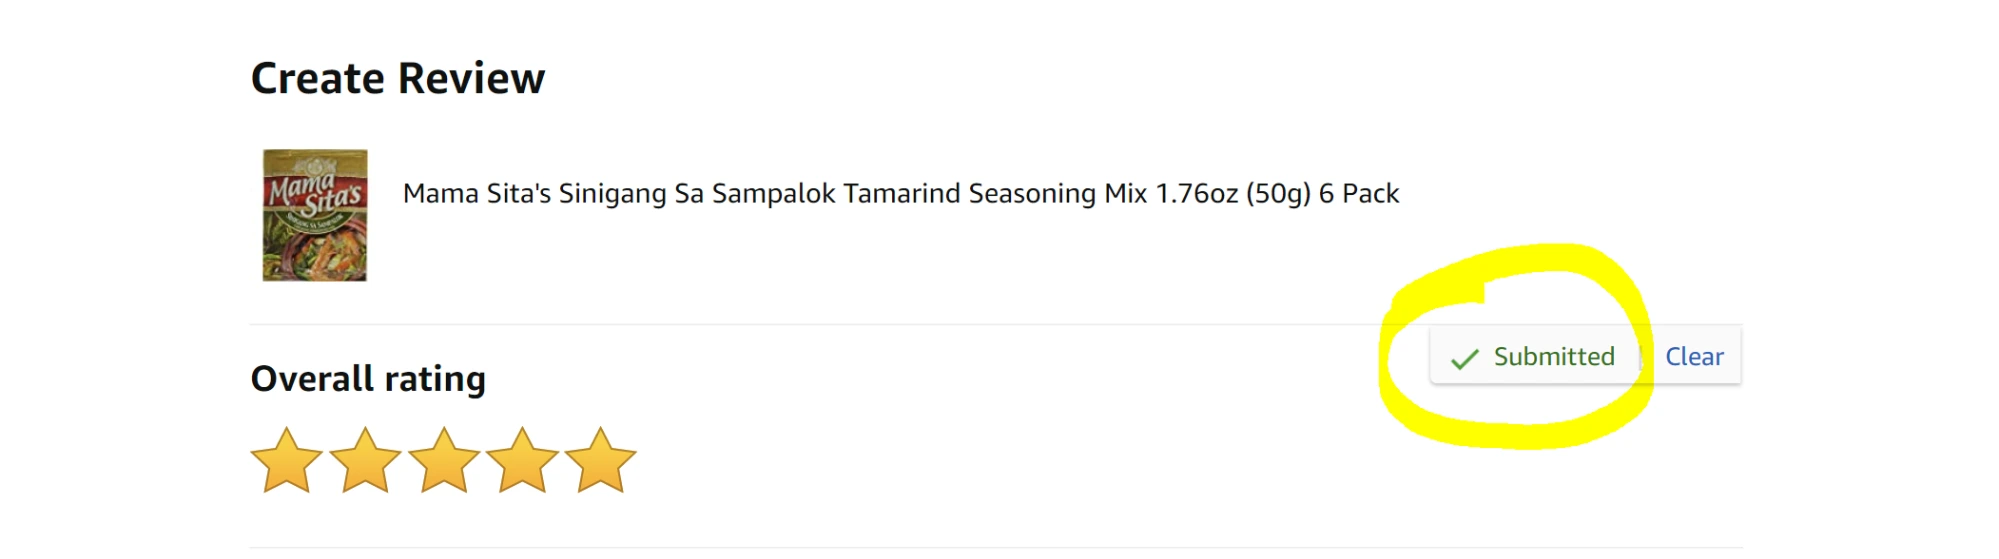
Task: Clear the submitted star rating
Action: pos(1694,357)
